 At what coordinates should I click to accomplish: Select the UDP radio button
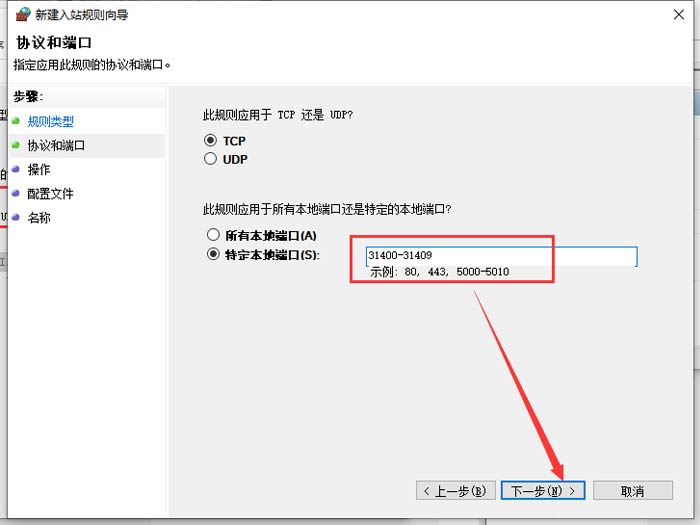pos(210,159)
